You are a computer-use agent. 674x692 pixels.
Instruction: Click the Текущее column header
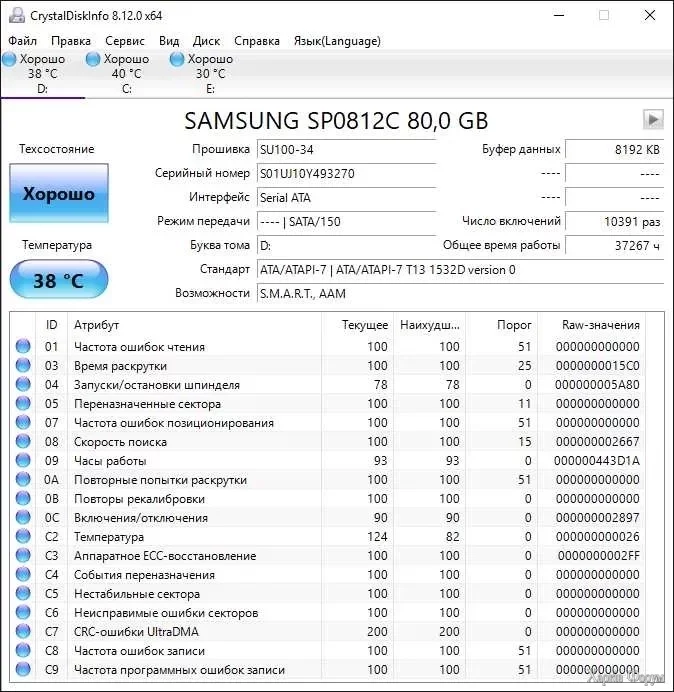(x=358, y=325)
